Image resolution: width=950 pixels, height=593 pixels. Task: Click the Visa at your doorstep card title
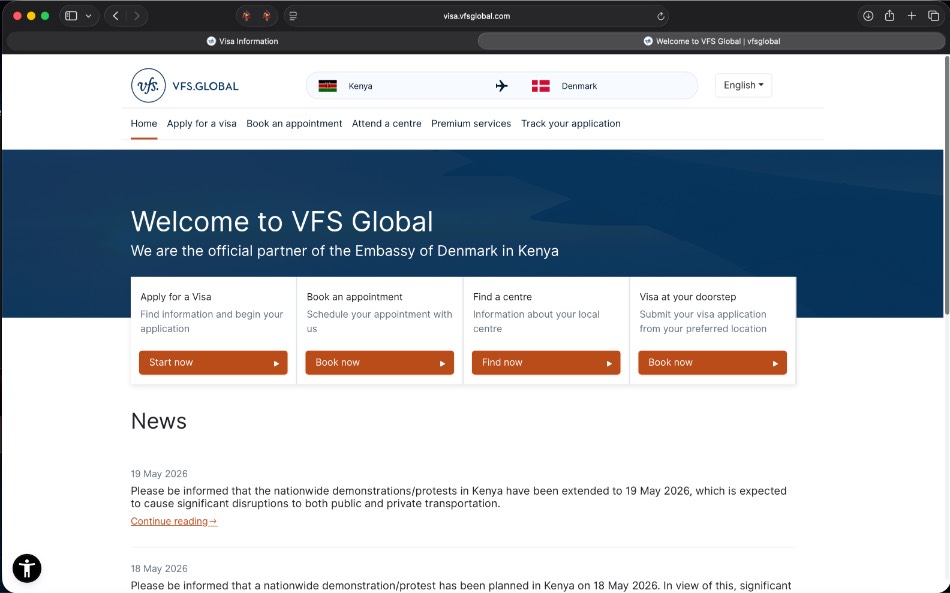688,297
